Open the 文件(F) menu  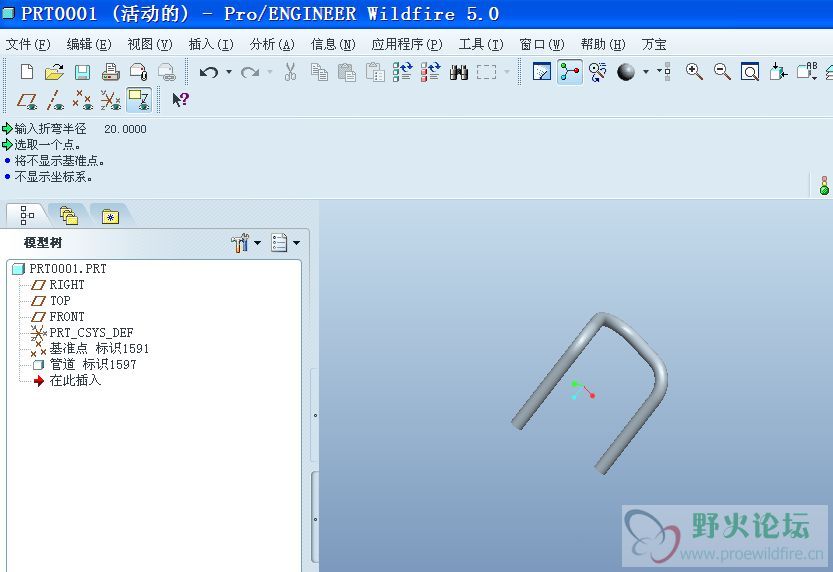[28, 44]
